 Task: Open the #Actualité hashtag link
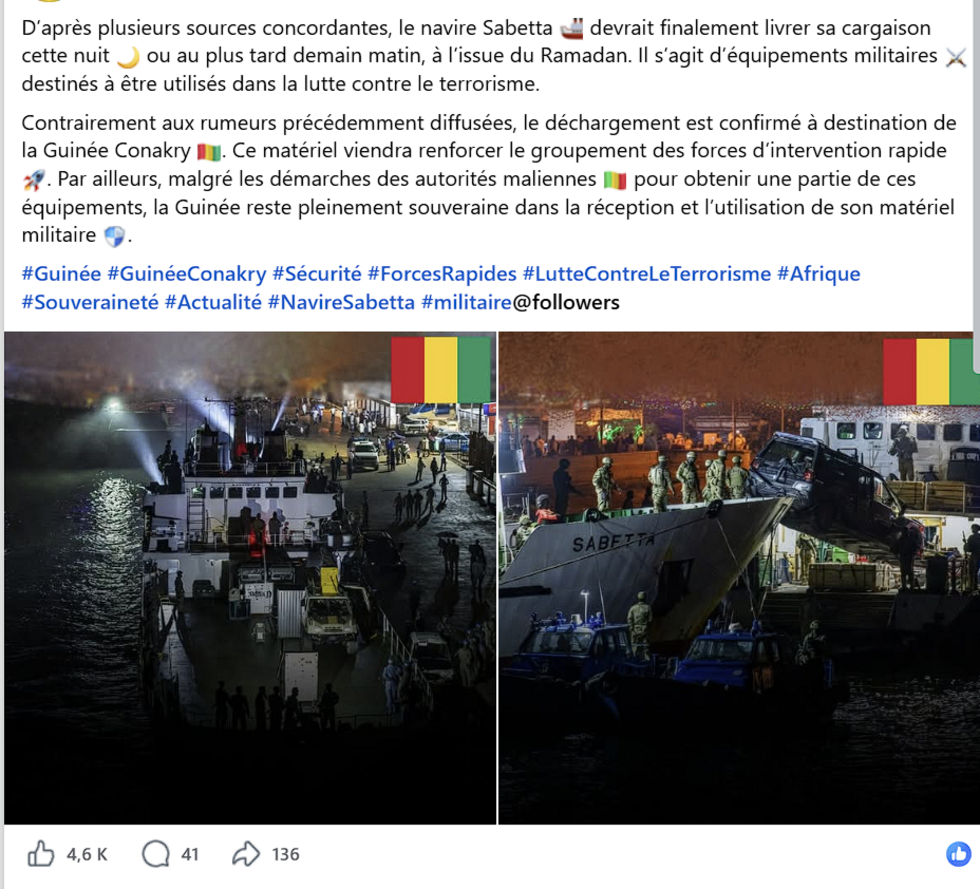tap(213, 303)
